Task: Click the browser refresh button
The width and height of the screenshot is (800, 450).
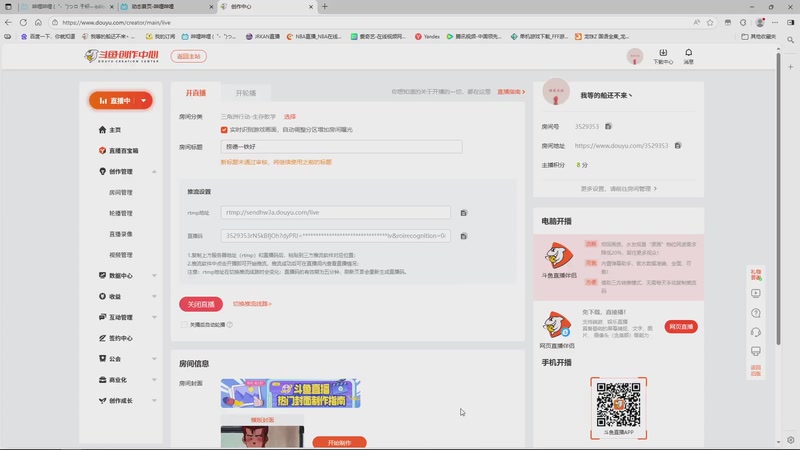Action: (x=23, y=22)
